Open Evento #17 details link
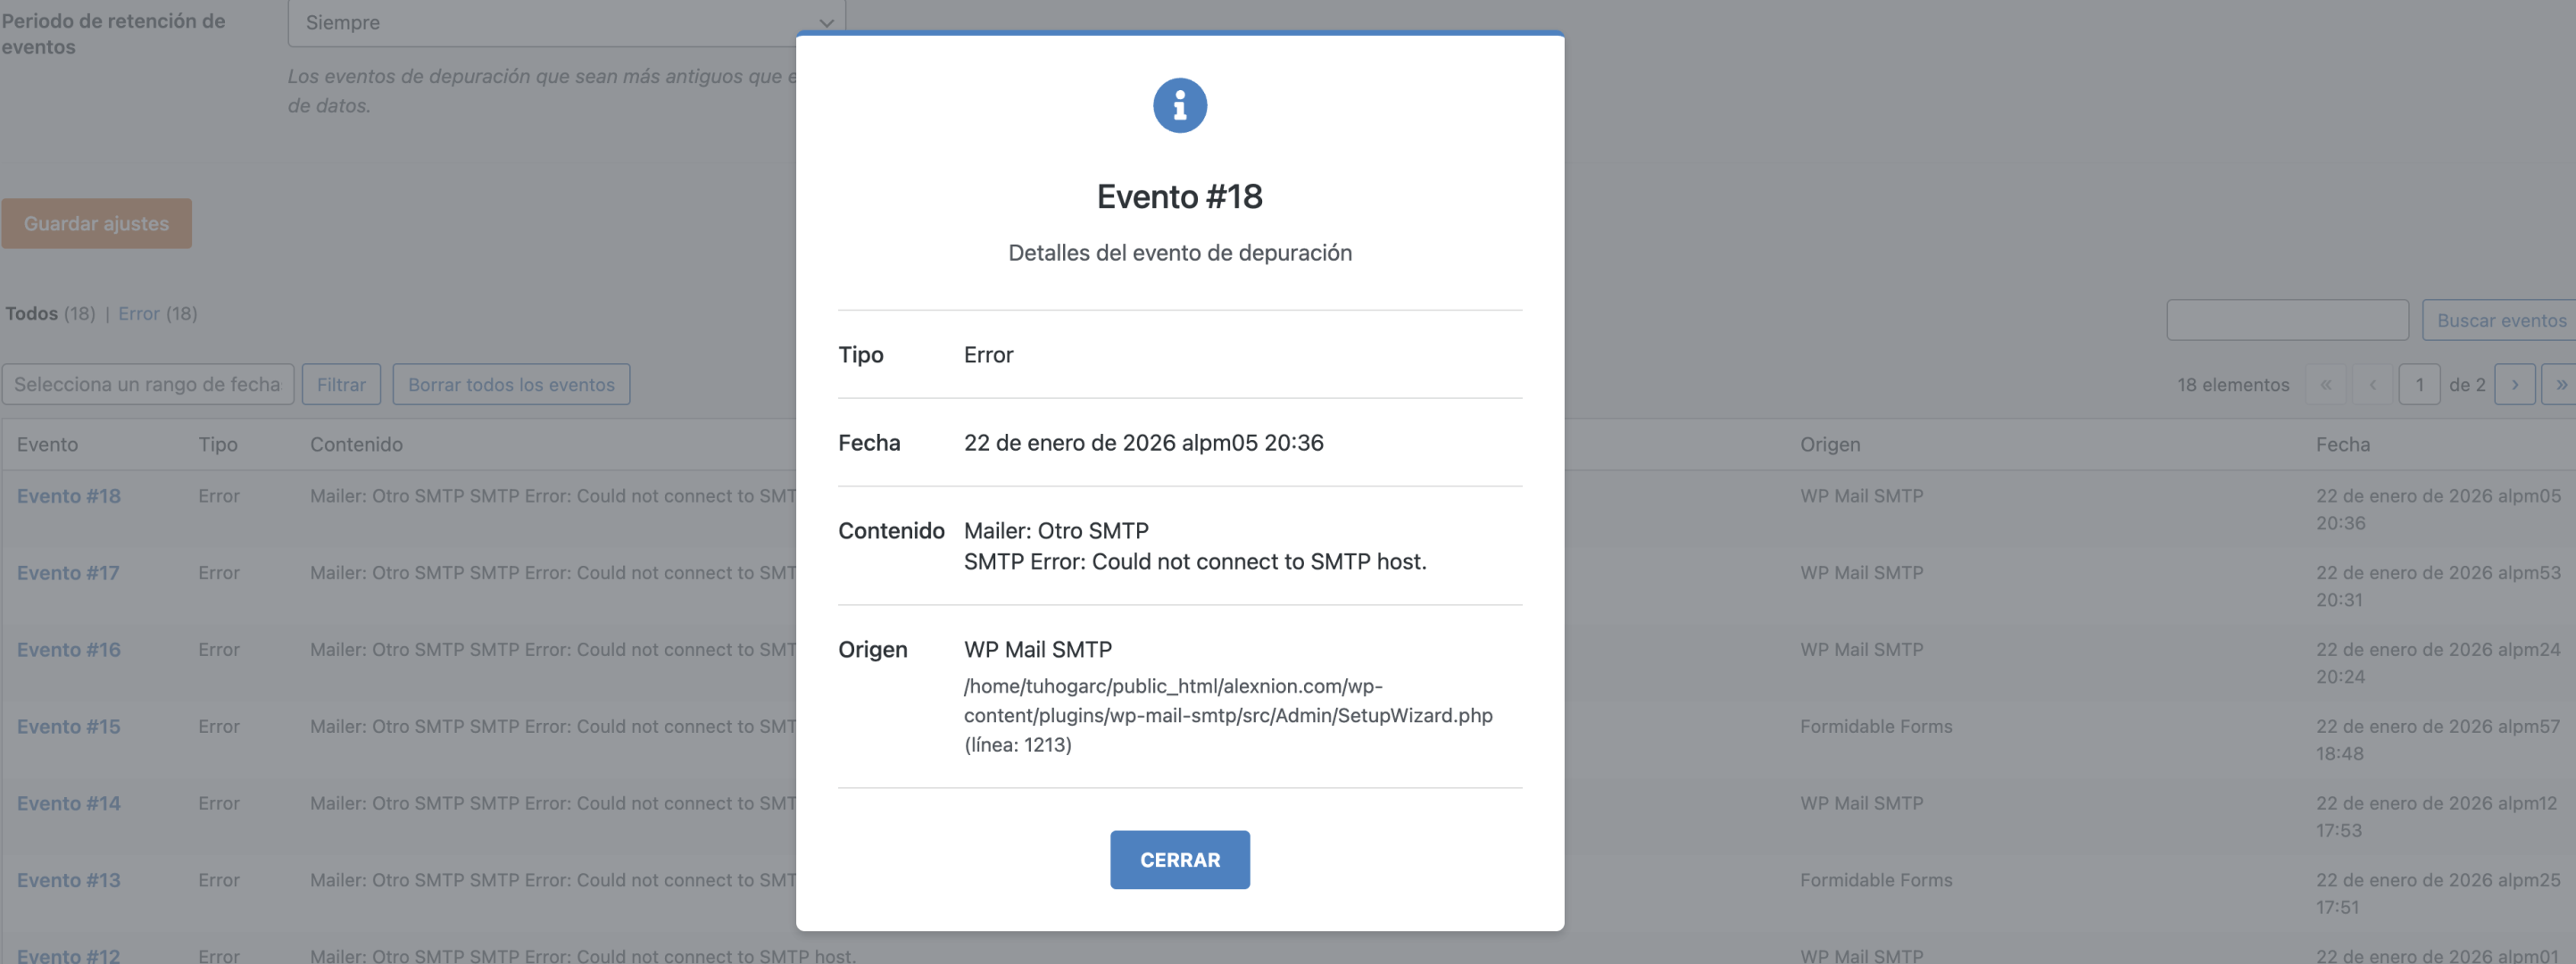The image size is (2576, 964). point(68,573)
